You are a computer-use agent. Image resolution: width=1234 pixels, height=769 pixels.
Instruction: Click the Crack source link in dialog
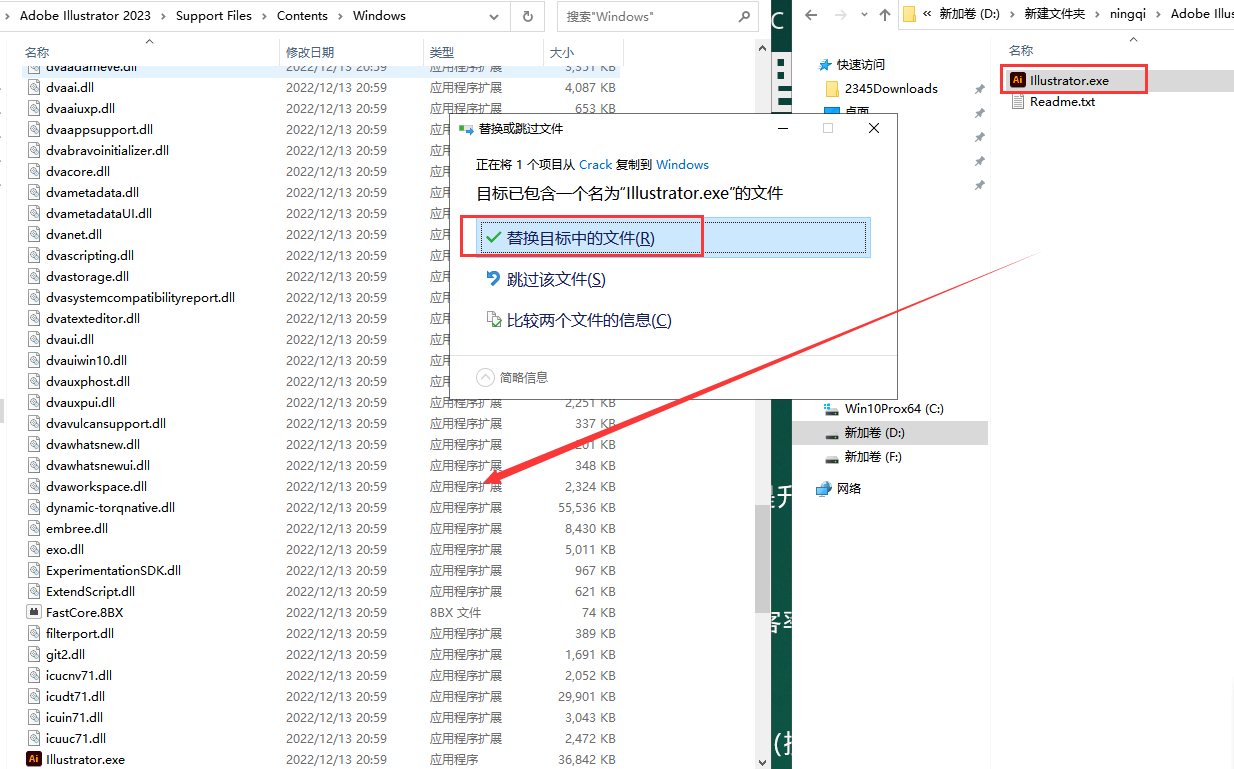pos(595,164)
